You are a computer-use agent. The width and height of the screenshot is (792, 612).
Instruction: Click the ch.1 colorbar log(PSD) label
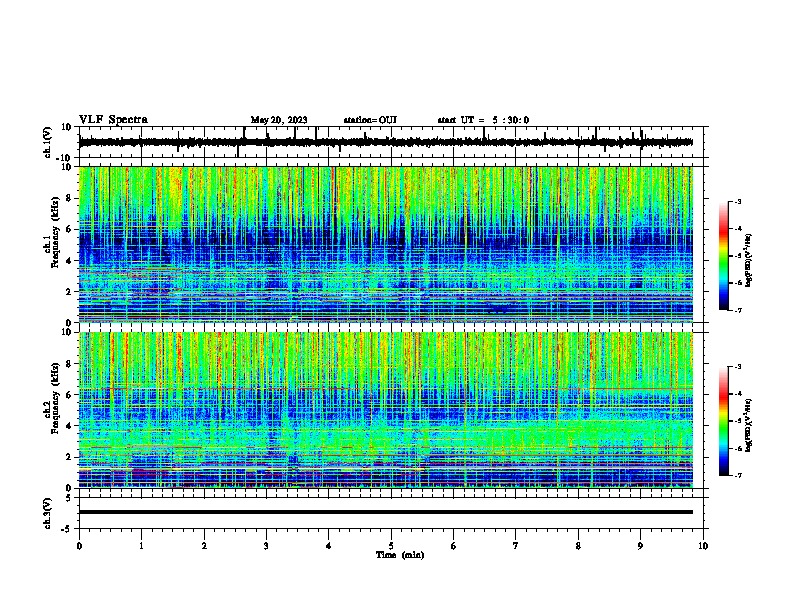[748, 261]
